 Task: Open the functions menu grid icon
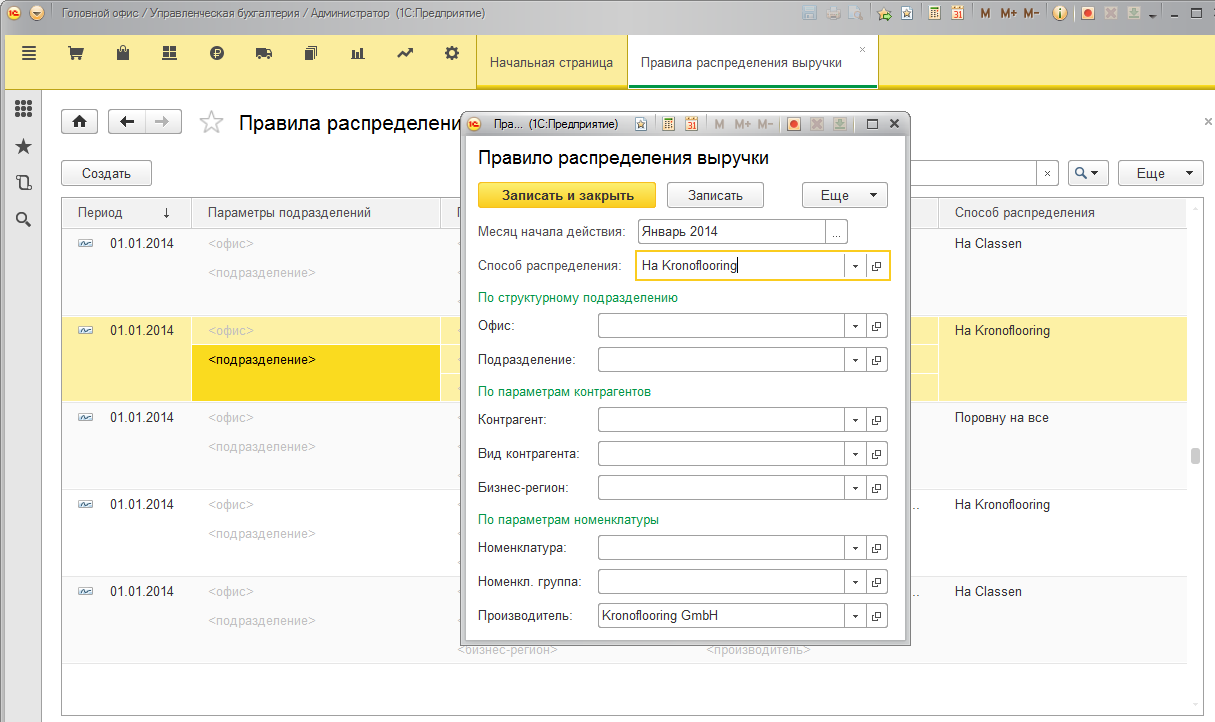click(23, 109)
